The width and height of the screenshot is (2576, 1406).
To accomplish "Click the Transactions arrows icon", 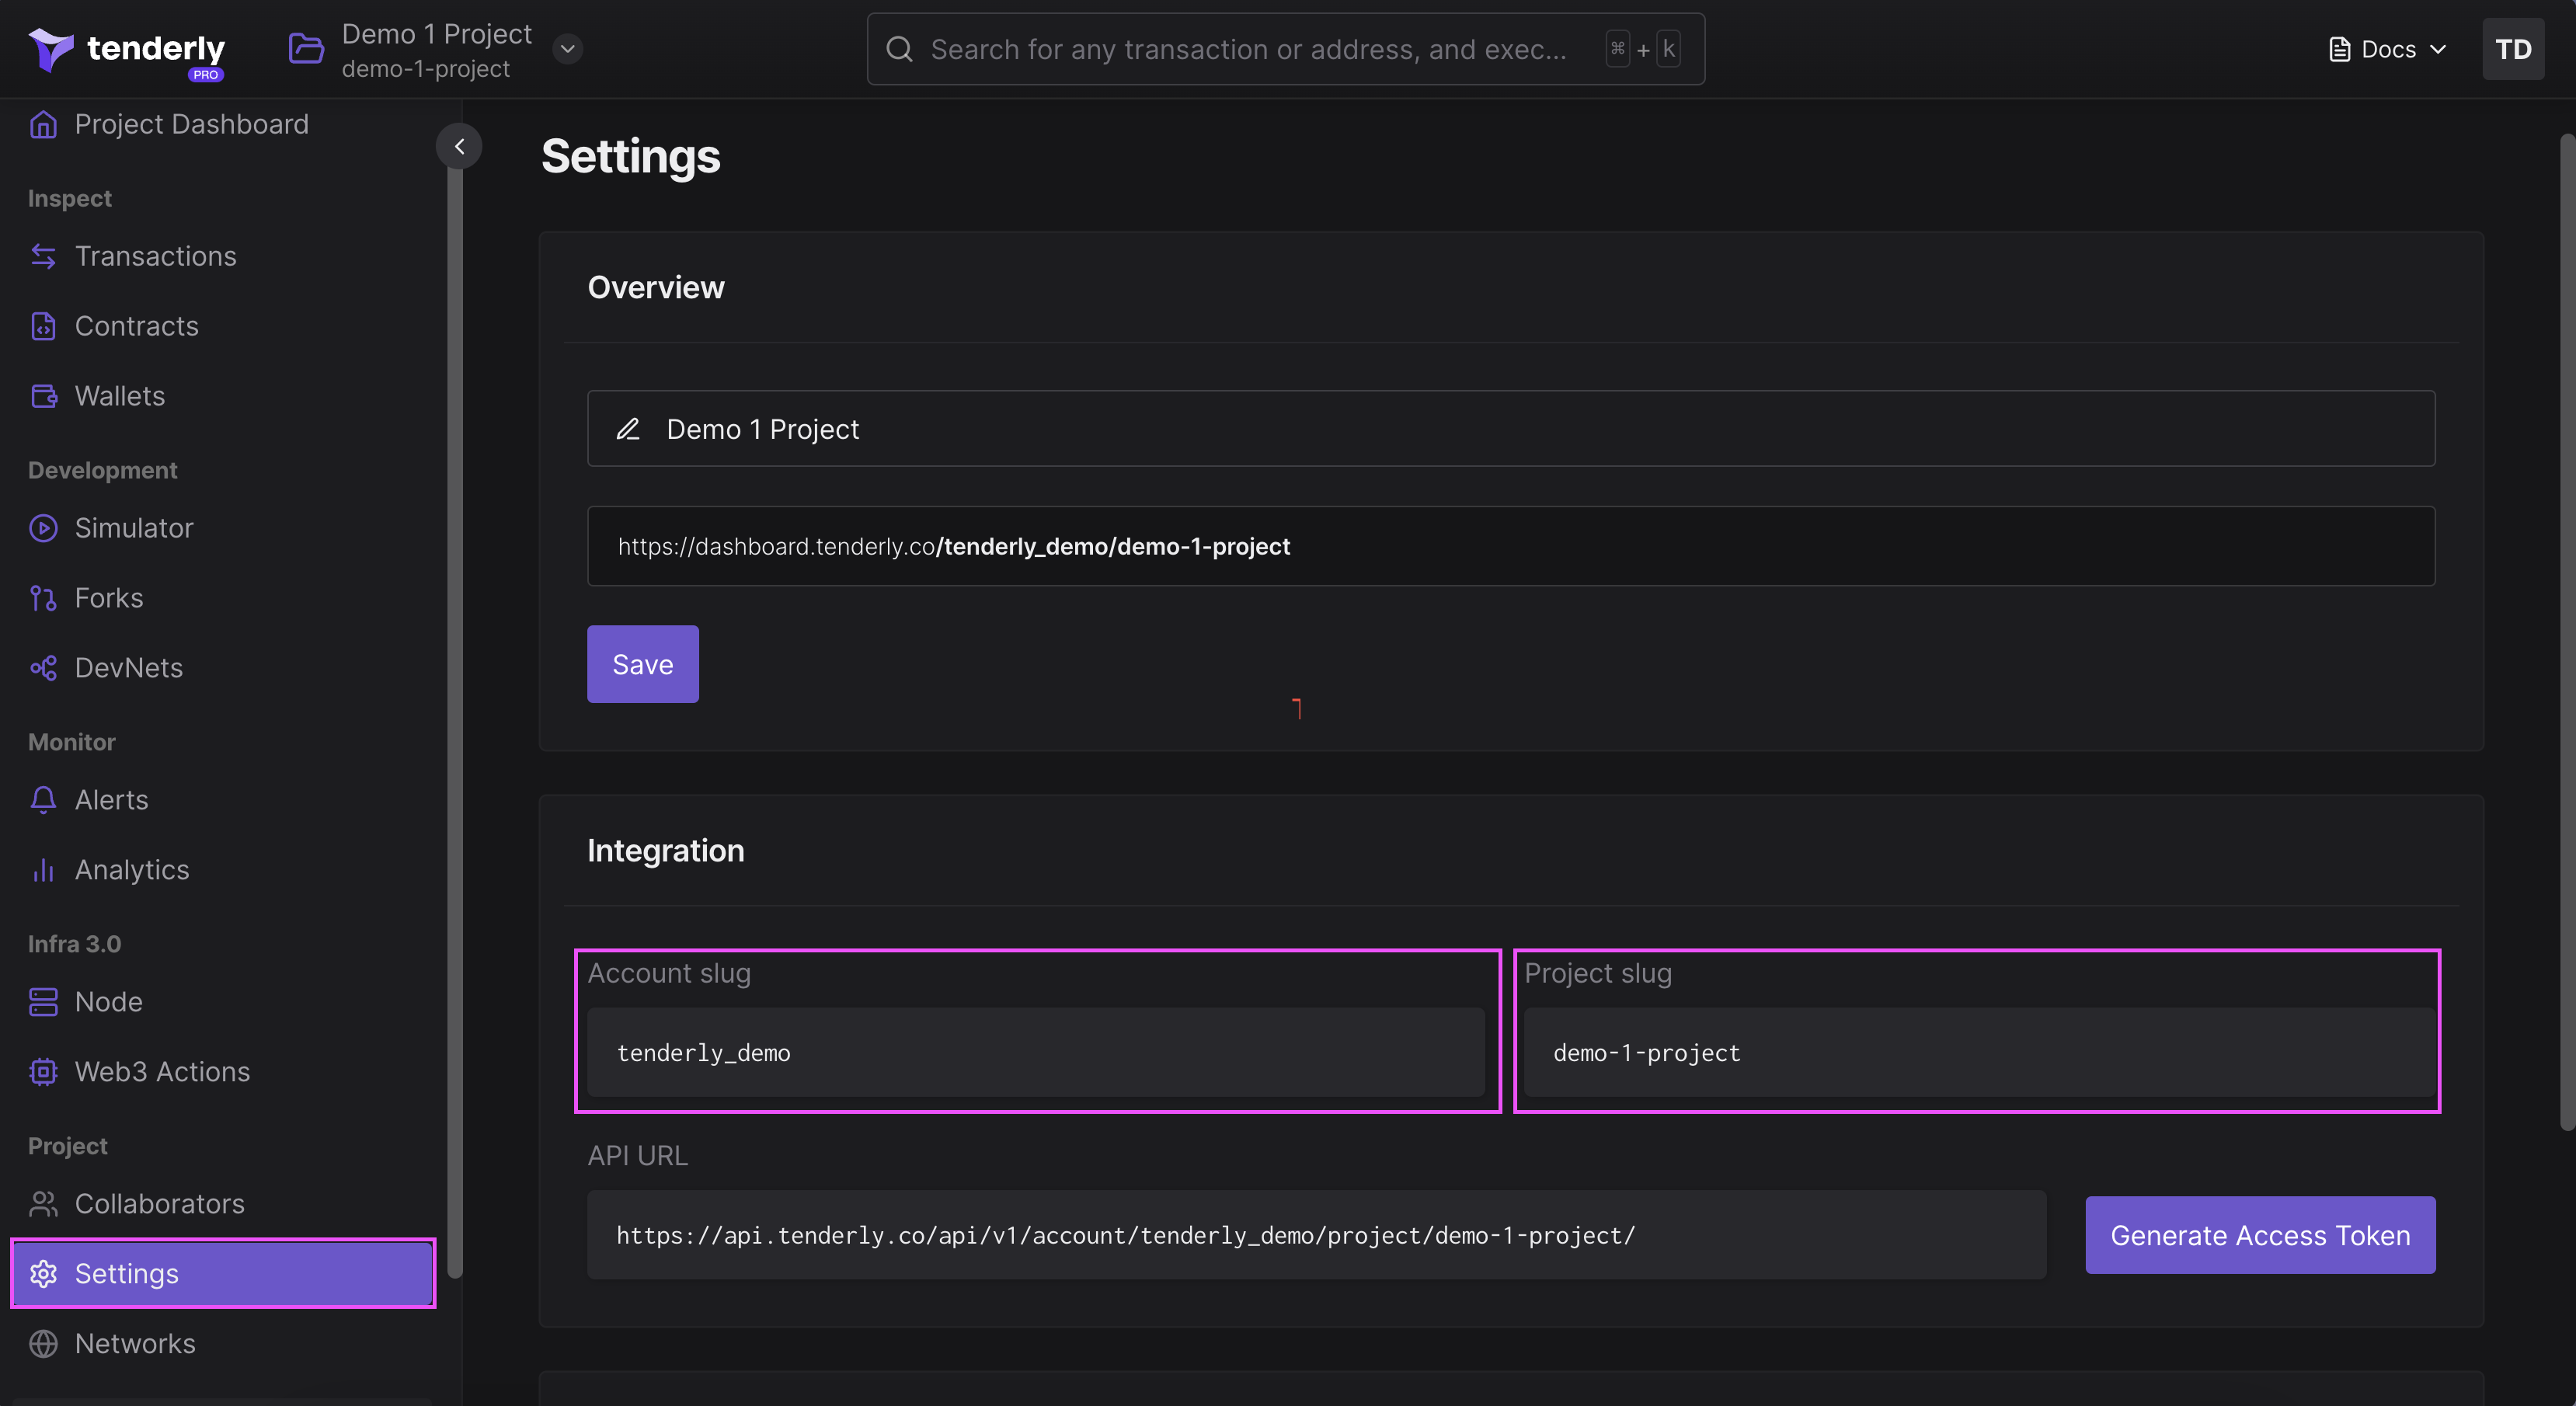I will click(x=43, y=256).
